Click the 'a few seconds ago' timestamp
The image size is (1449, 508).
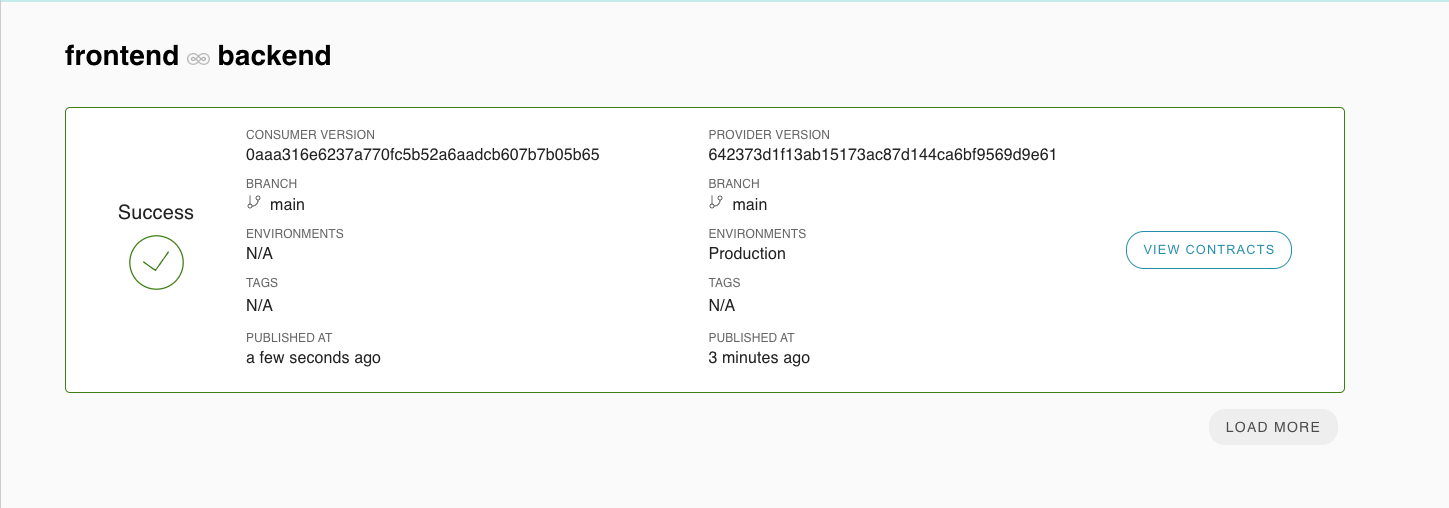313,358
